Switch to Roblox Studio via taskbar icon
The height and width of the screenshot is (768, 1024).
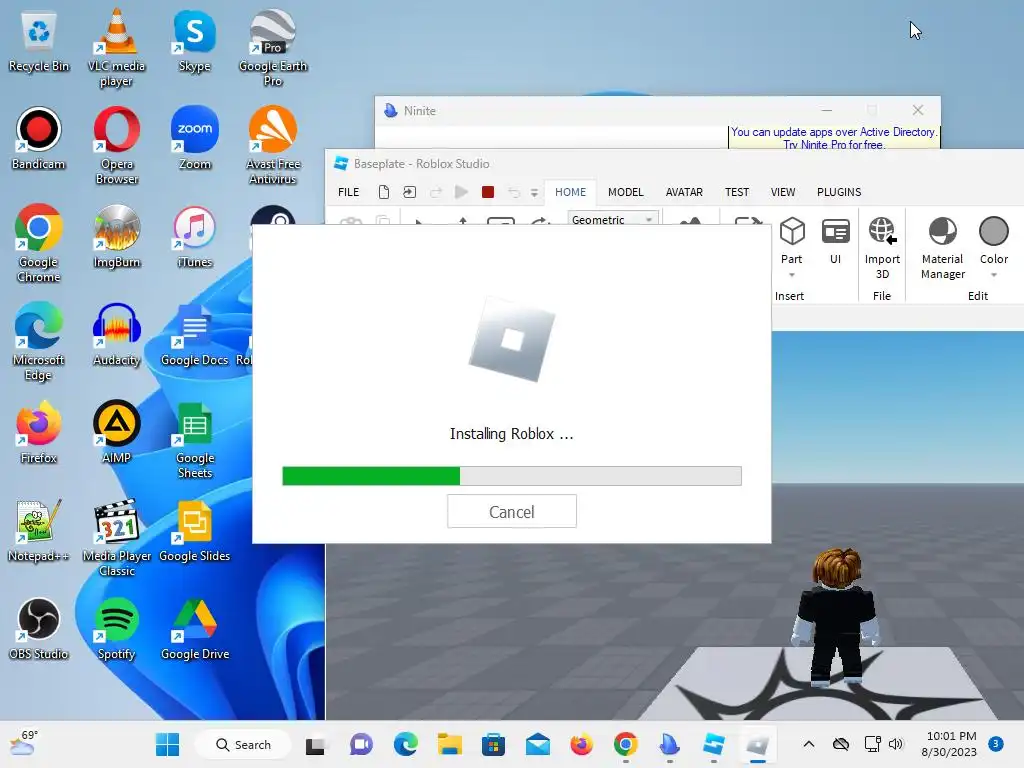(713, 744)
